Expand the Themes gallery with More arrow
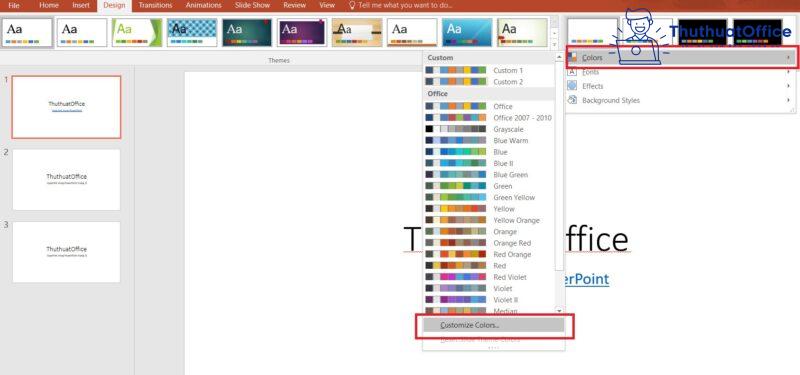The image size is (800, 375). click(555, 45)
